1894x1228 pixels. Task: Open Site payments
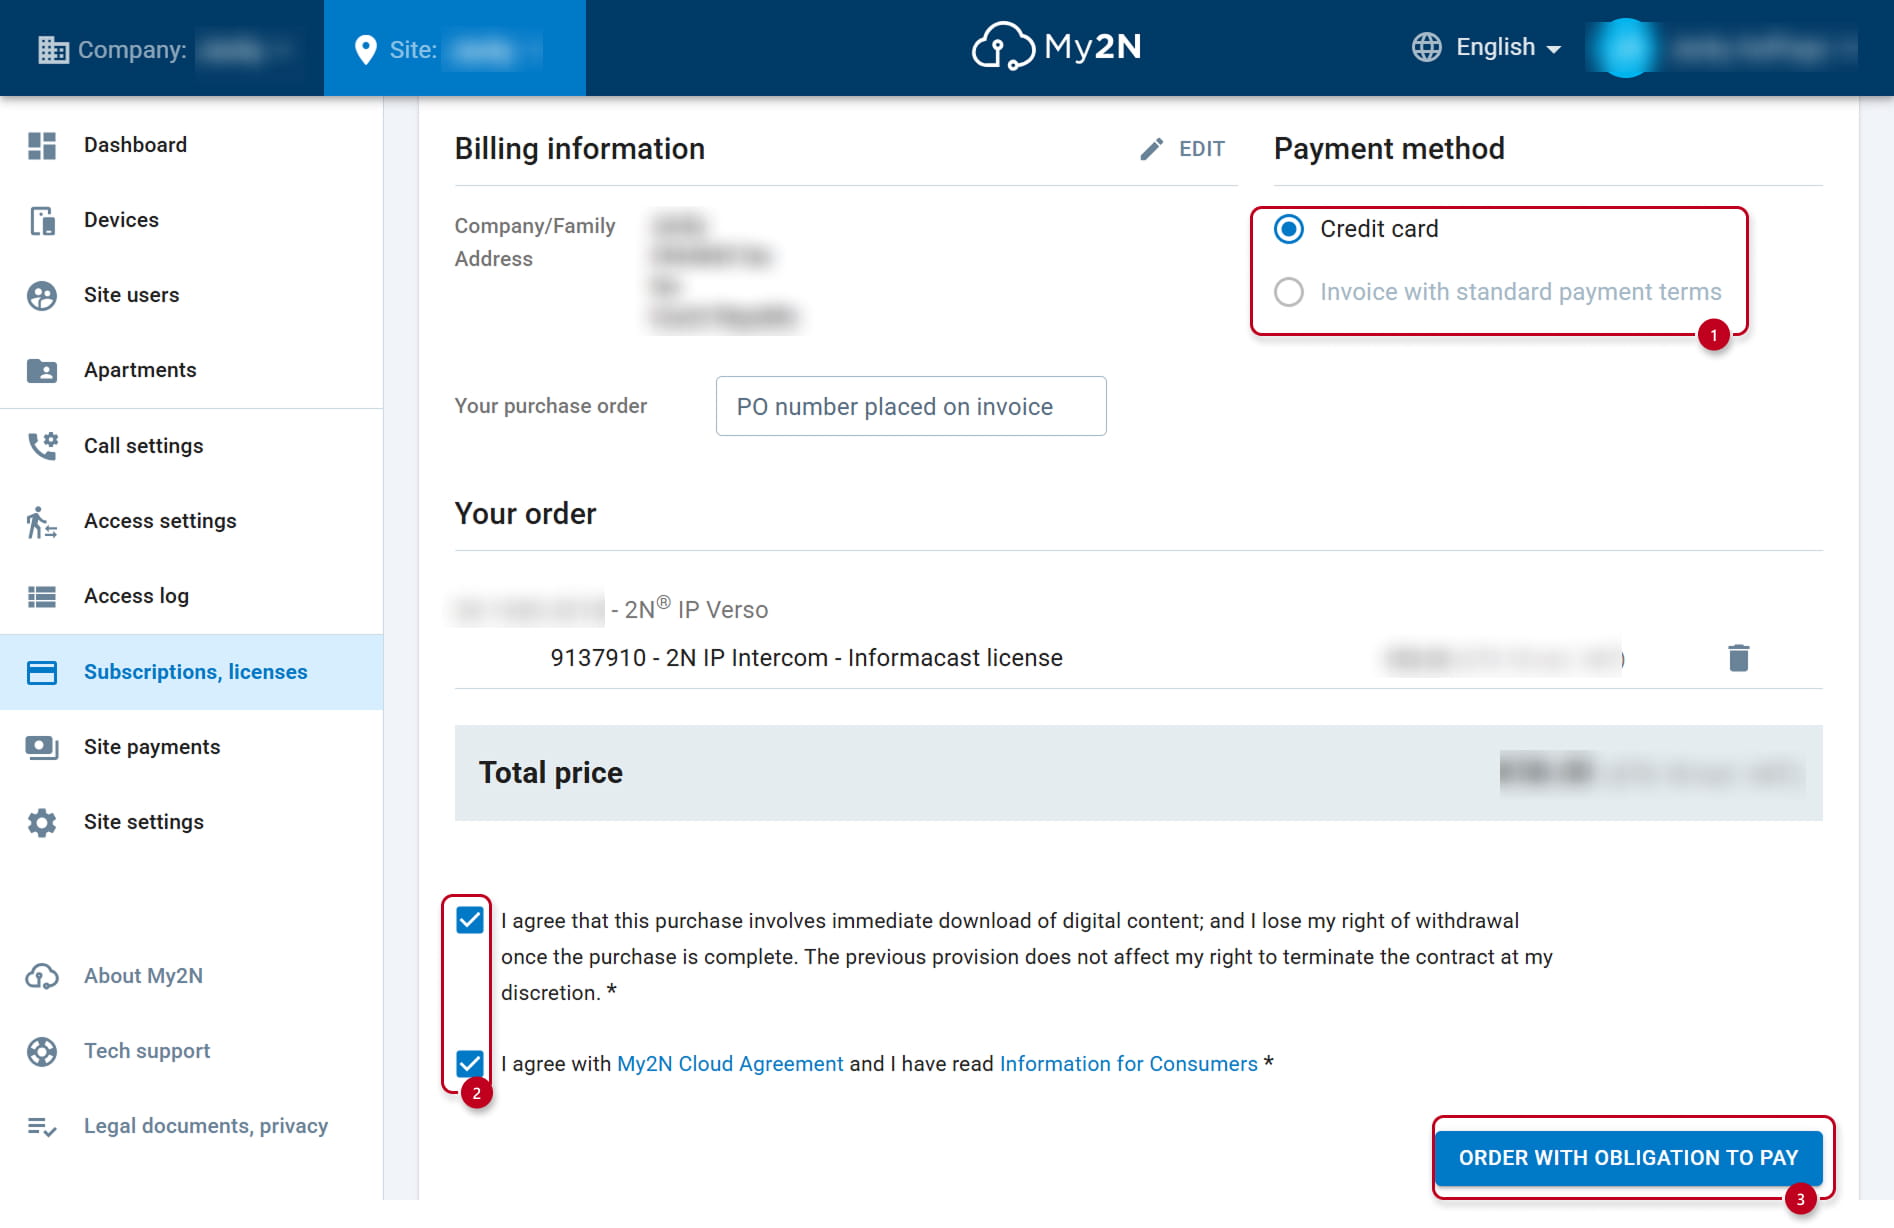tap(191, 747)
